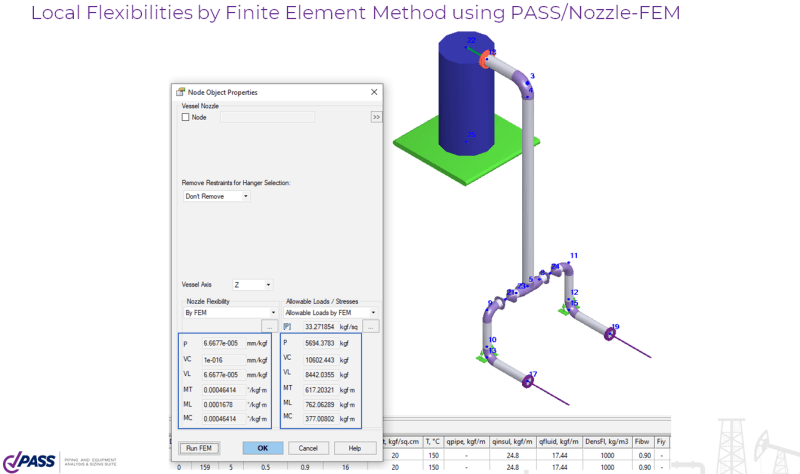
Task: Click the DensFl, kg/m3 column header
Action: 607,442
